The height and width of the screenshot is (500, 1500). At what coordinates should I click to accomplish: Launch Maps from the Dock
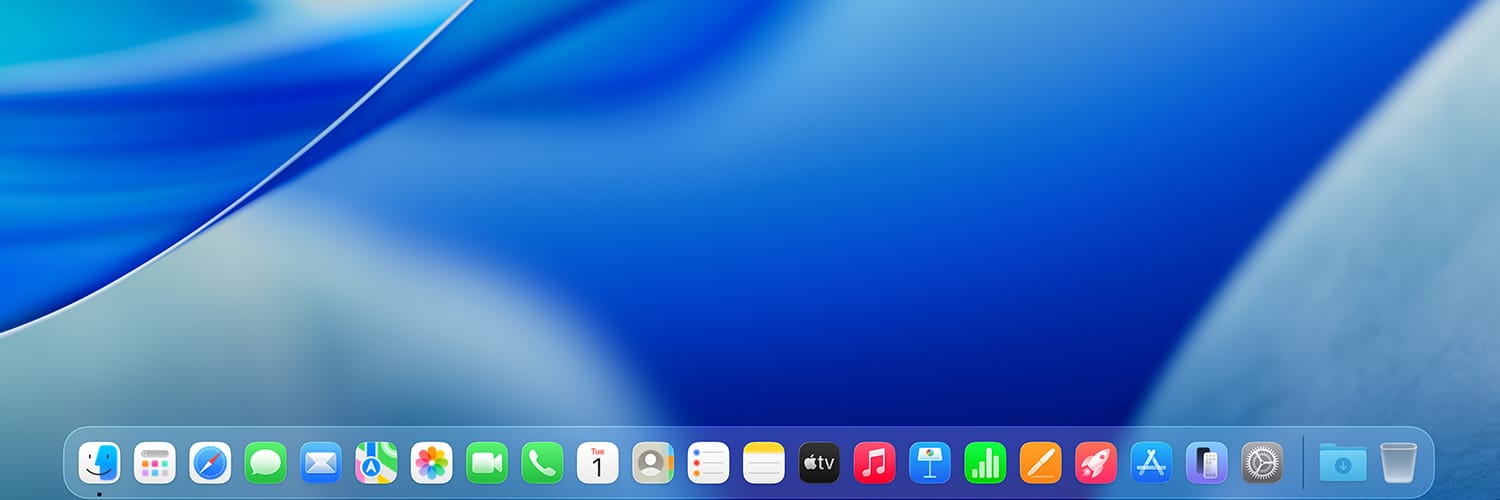click(x=376, y=463)
